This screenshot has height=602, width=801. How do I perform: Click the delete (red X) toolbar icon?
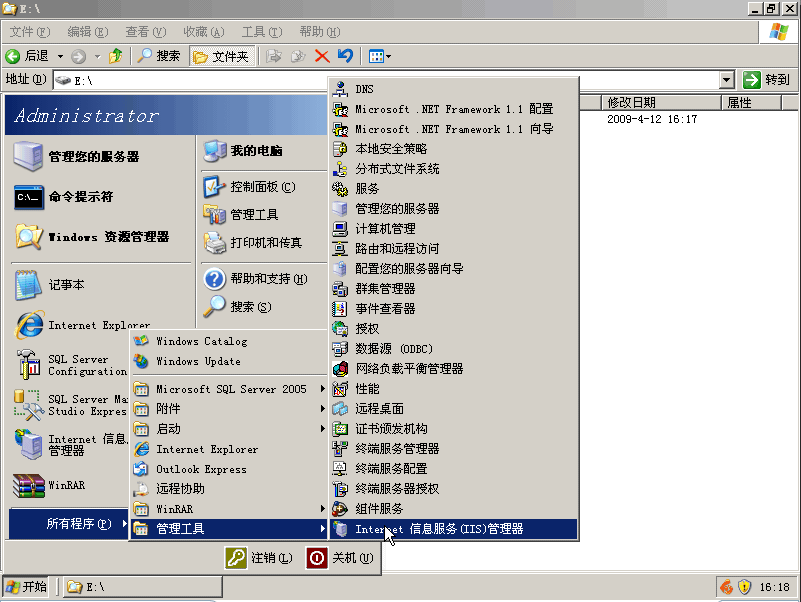322,56
